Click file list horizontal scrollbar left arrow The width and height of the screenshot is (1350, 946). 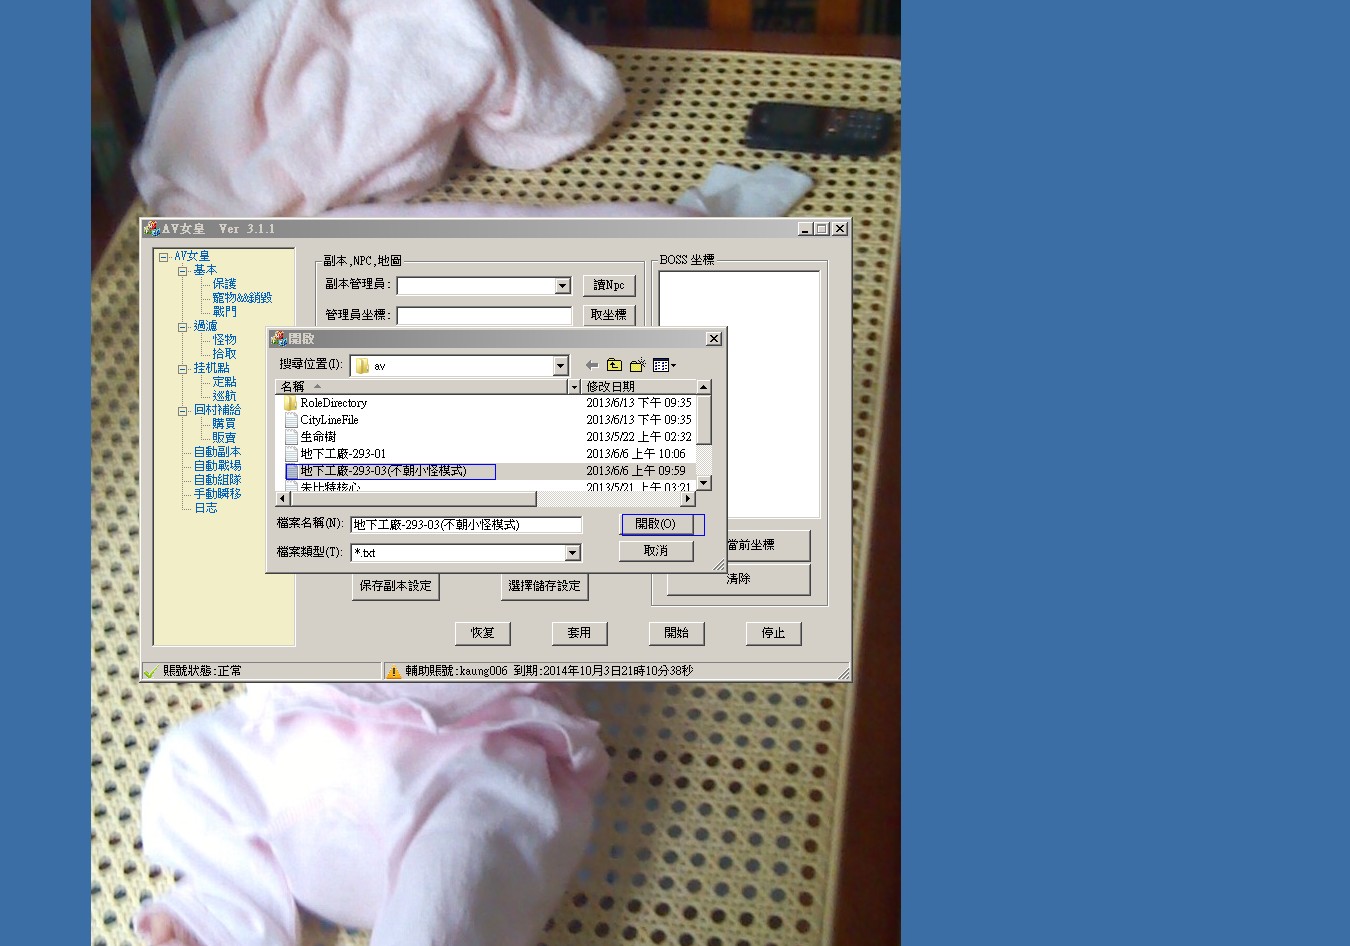point(283,498)
